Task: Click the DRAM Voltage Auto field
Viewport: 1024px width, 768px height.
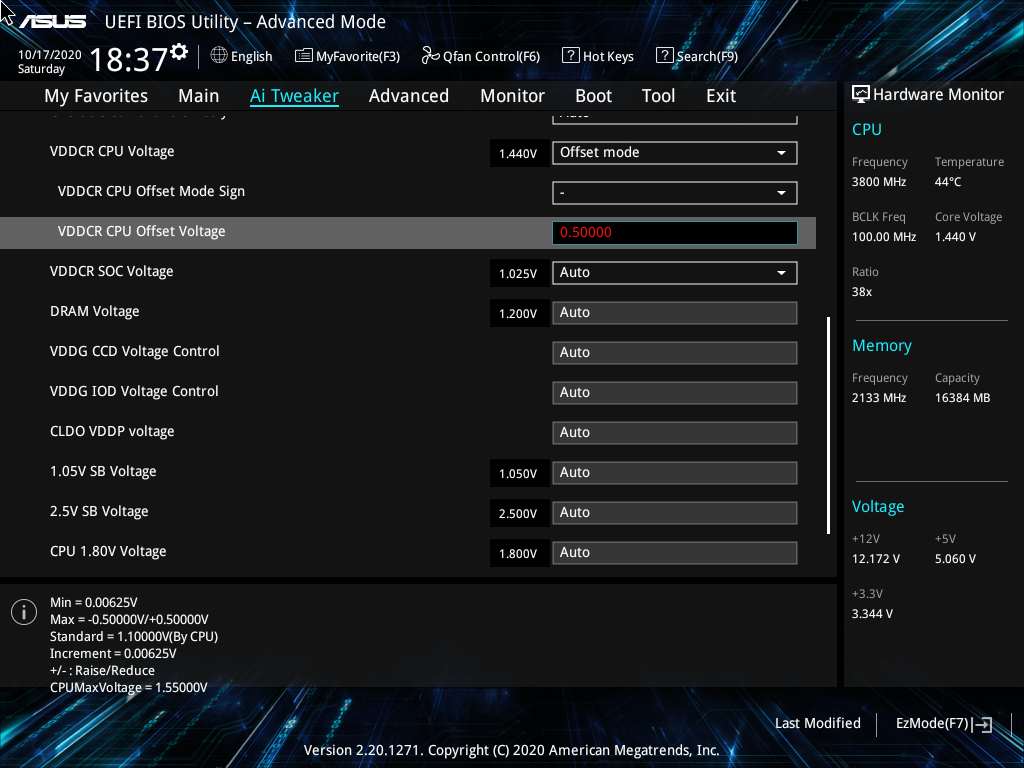Action: click(675, 313)
